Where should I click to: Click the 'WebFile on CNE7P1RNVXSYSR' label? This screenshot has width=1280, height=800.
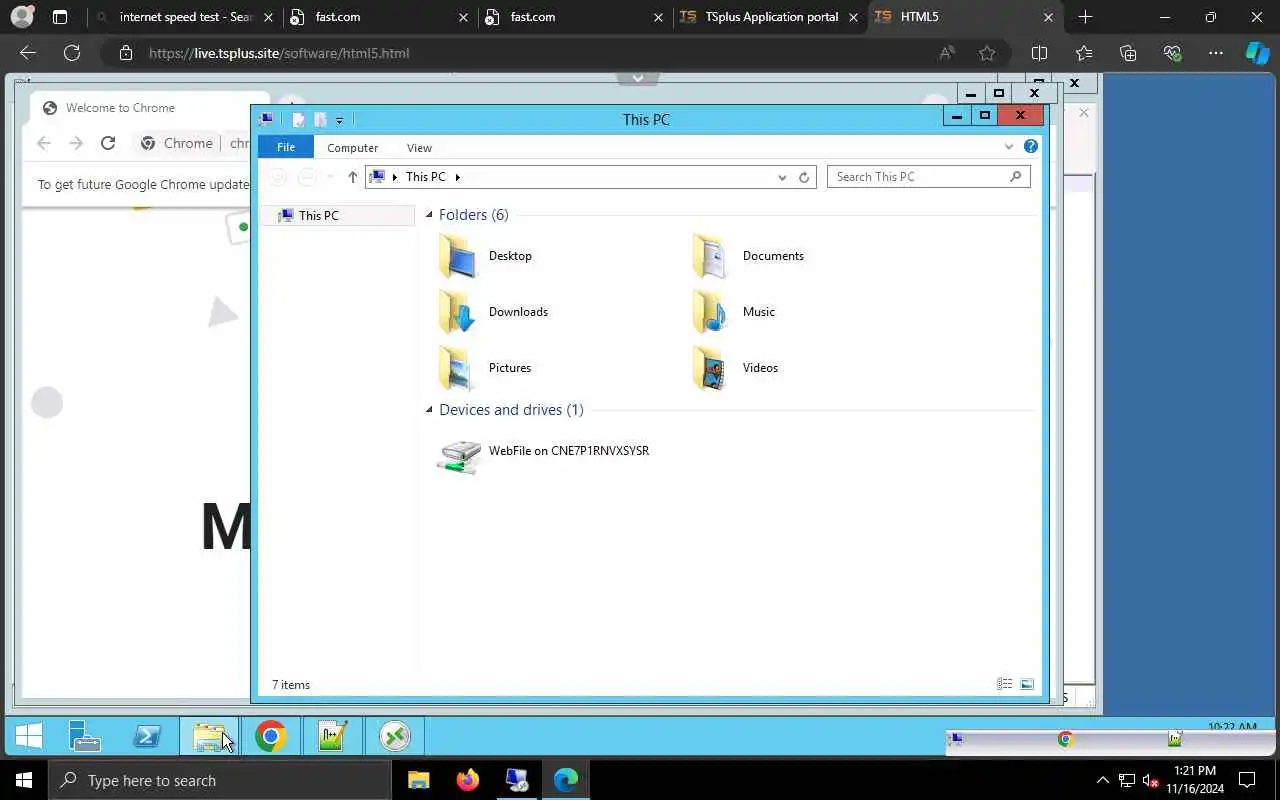point(569,451)
